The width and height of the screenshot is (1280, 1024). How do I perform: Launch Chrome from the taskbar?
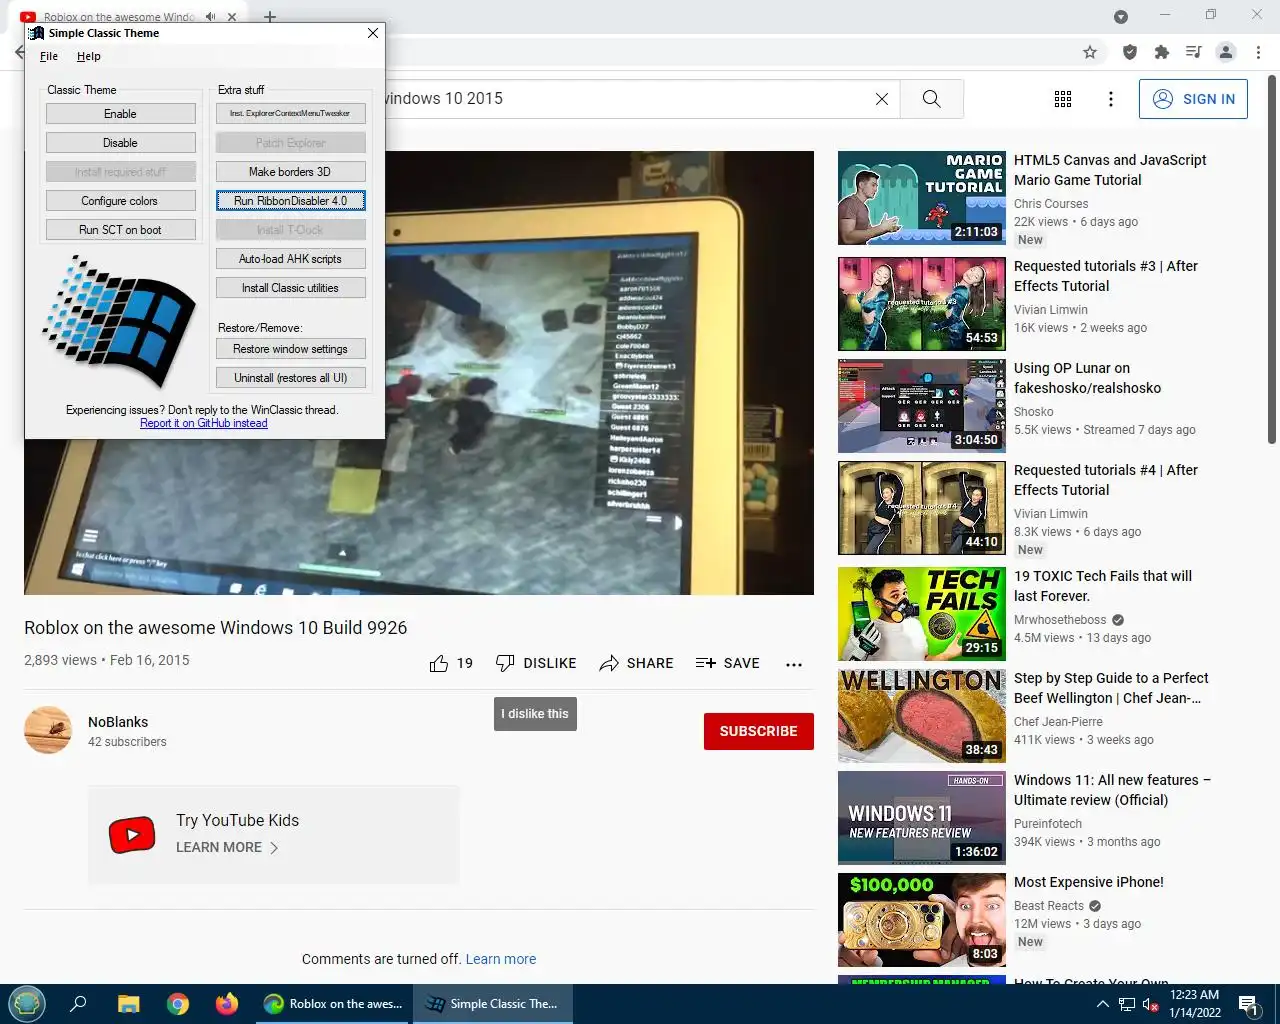(x=178, y=1004)
